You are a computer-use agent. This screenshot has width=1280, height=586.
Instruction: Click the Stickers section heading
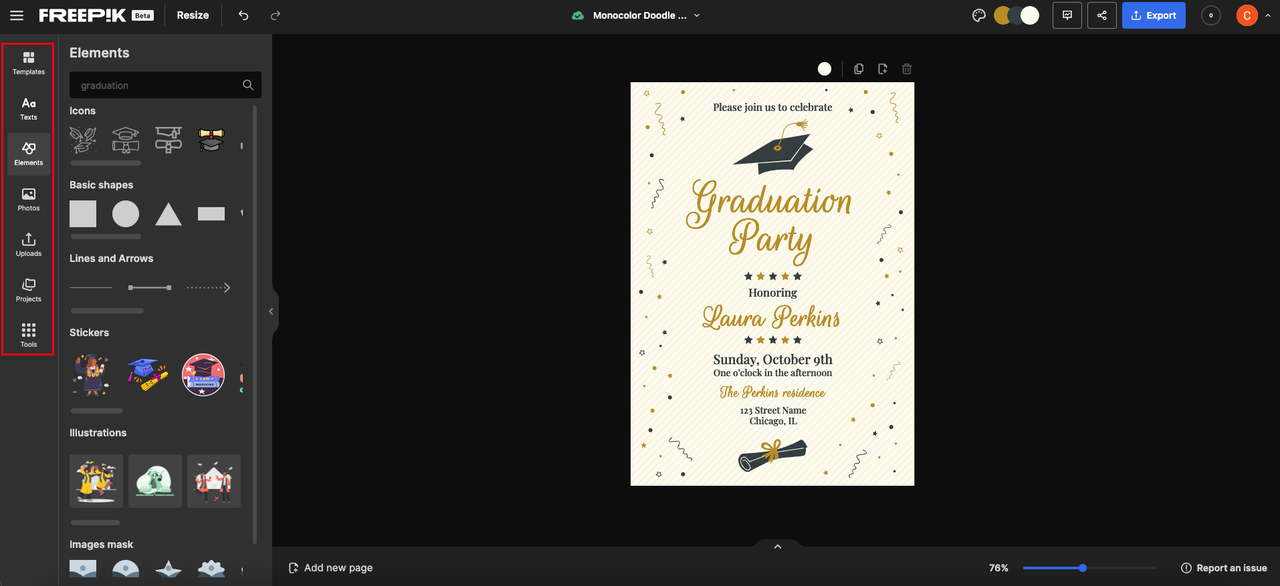pos(89,332)
